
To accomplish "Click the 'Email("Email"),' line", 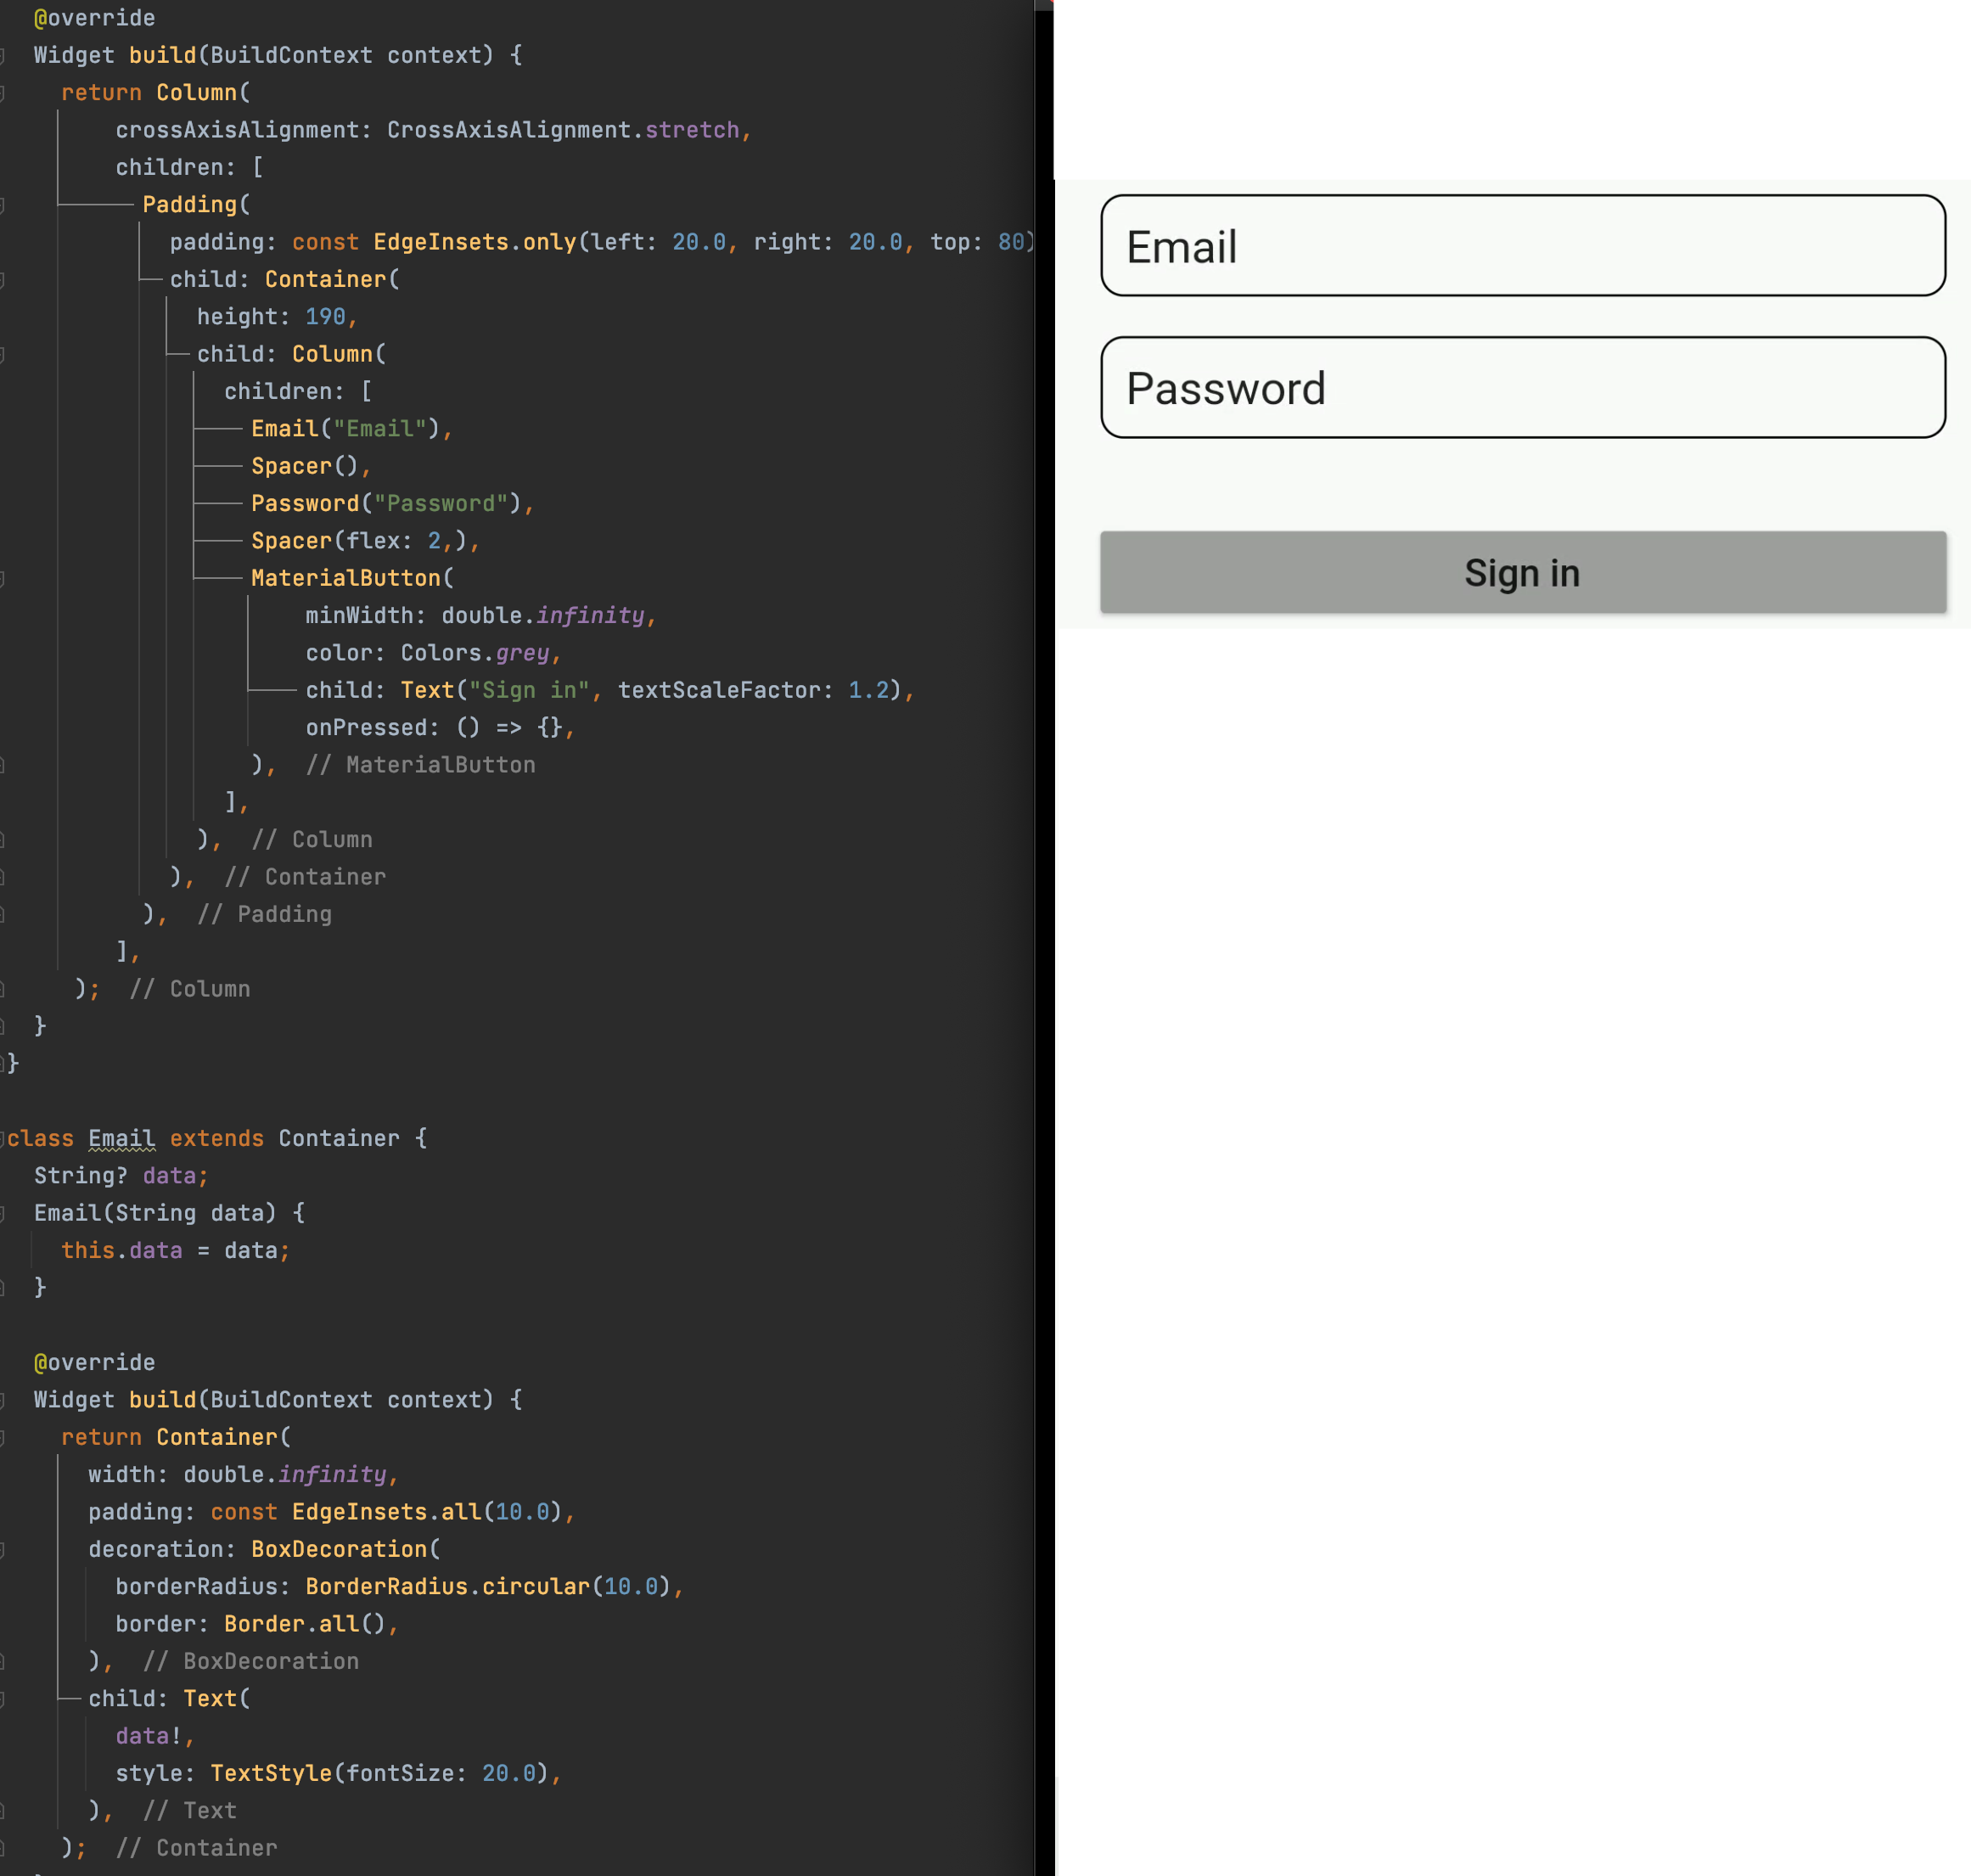I will [352, 429].
